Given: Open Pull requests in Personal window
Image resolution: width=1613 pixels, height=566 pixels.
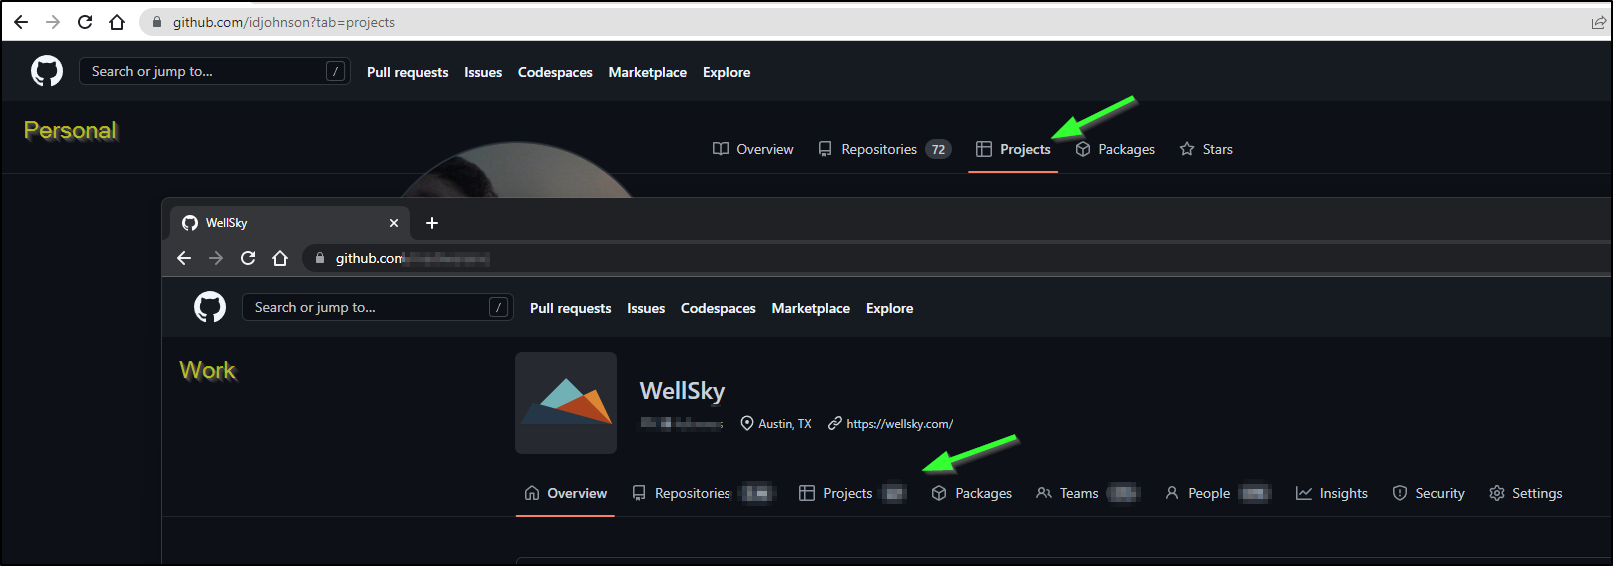Looking at the screenshot, I should [407, 72].
